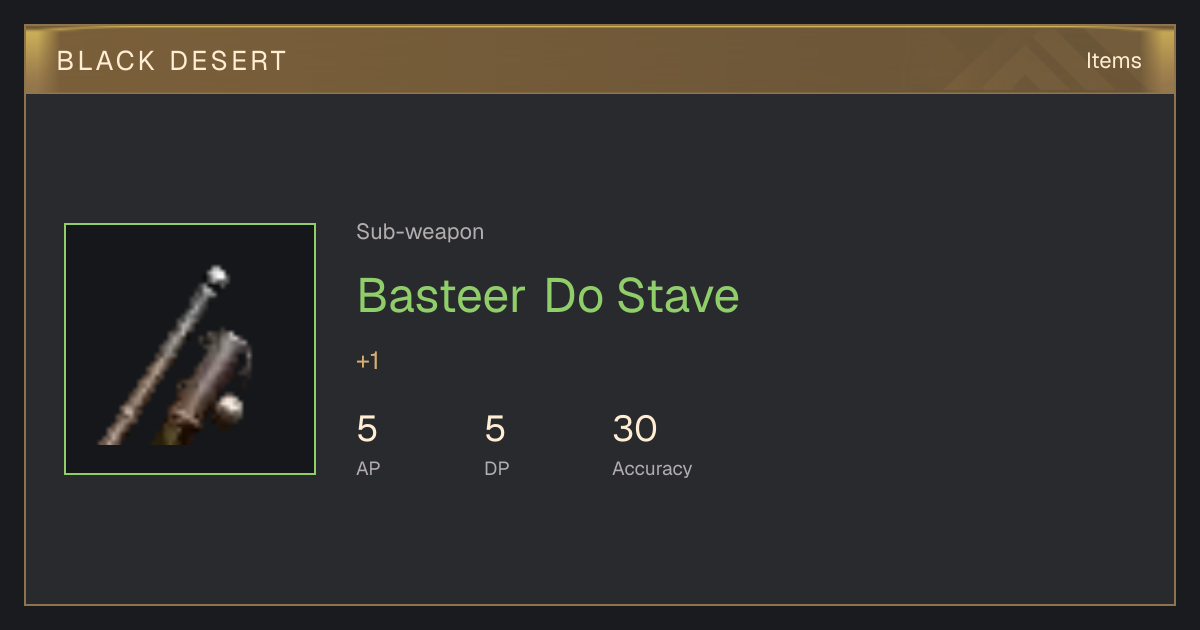The width and height of the screenshot is (1200, 630).
Task: Click the short ornament piece in item image
Action: pos(206,385)
